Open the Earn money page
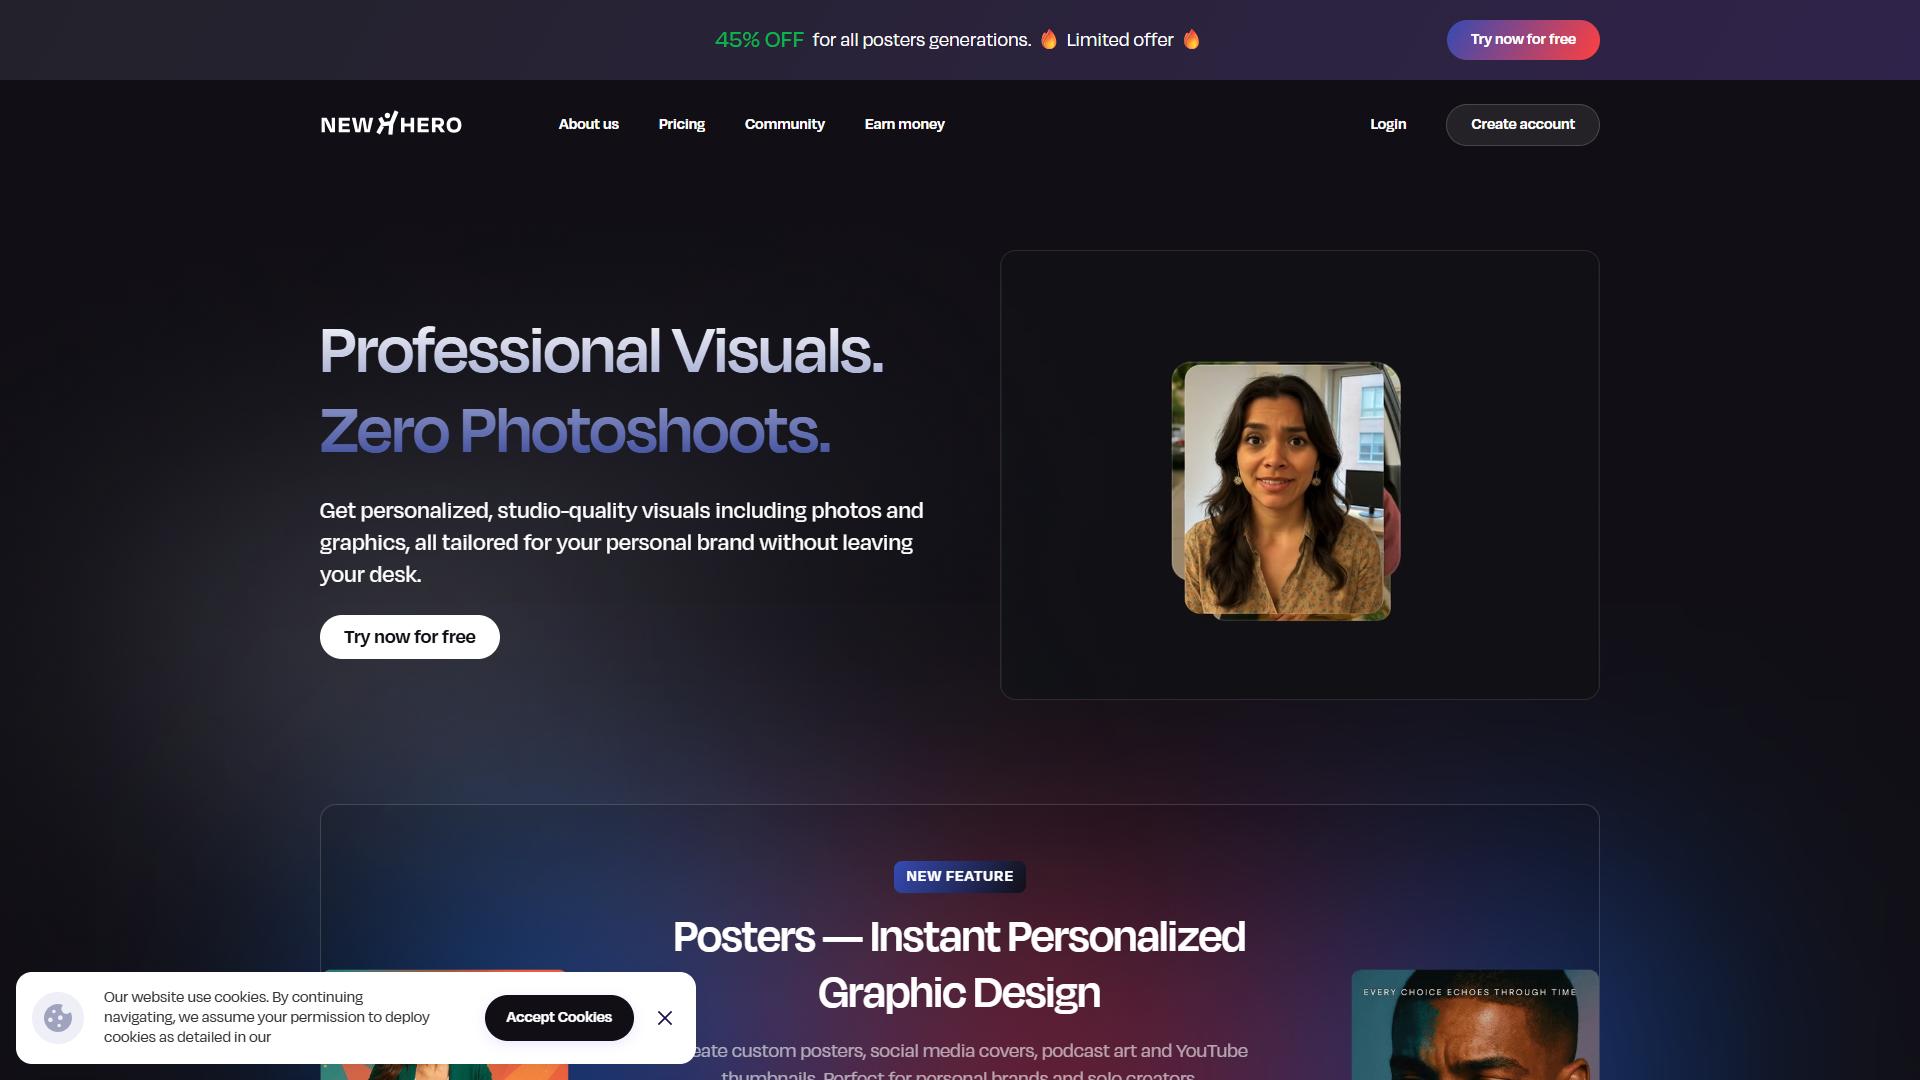 click(904, 124)
